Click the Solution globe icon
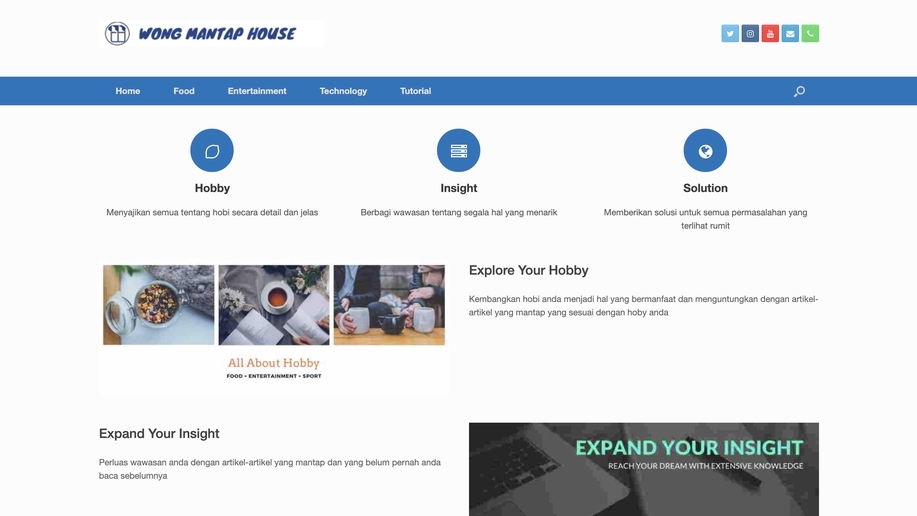Screen dimensions: 917x516 [705, 150]
